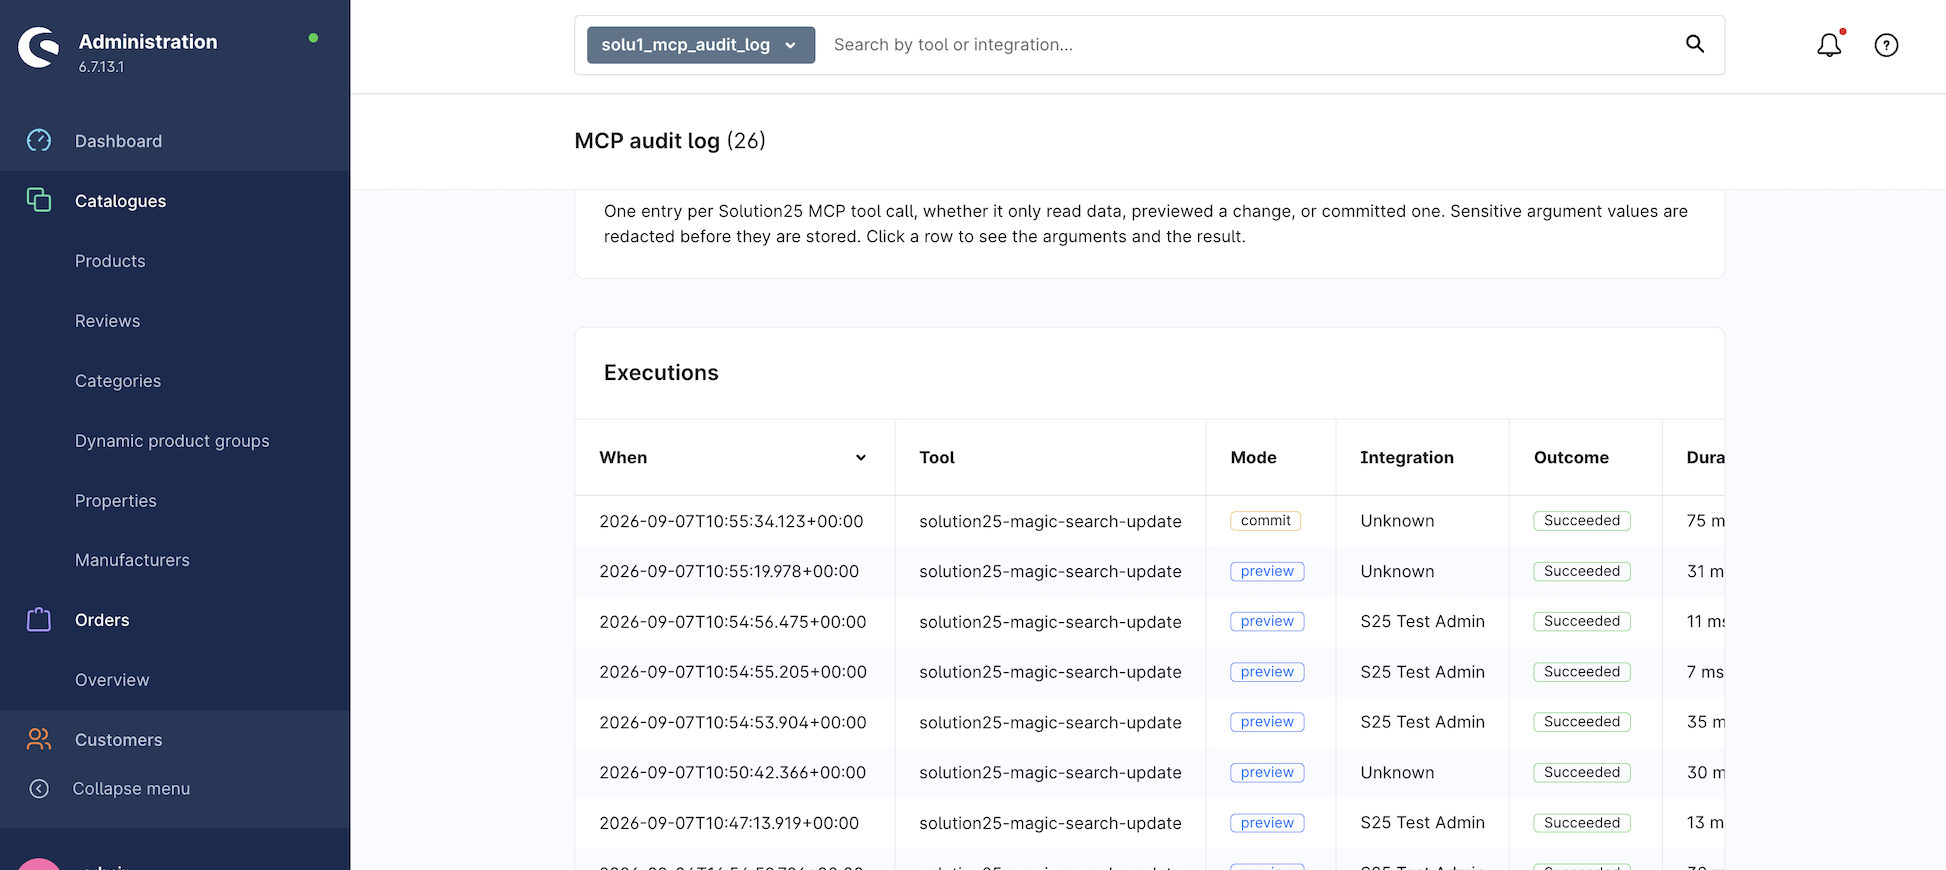The width and height of the screenshot is (1946, 870).
Task: Click the Collapse menu arrow icon
Action: [39, 789]
